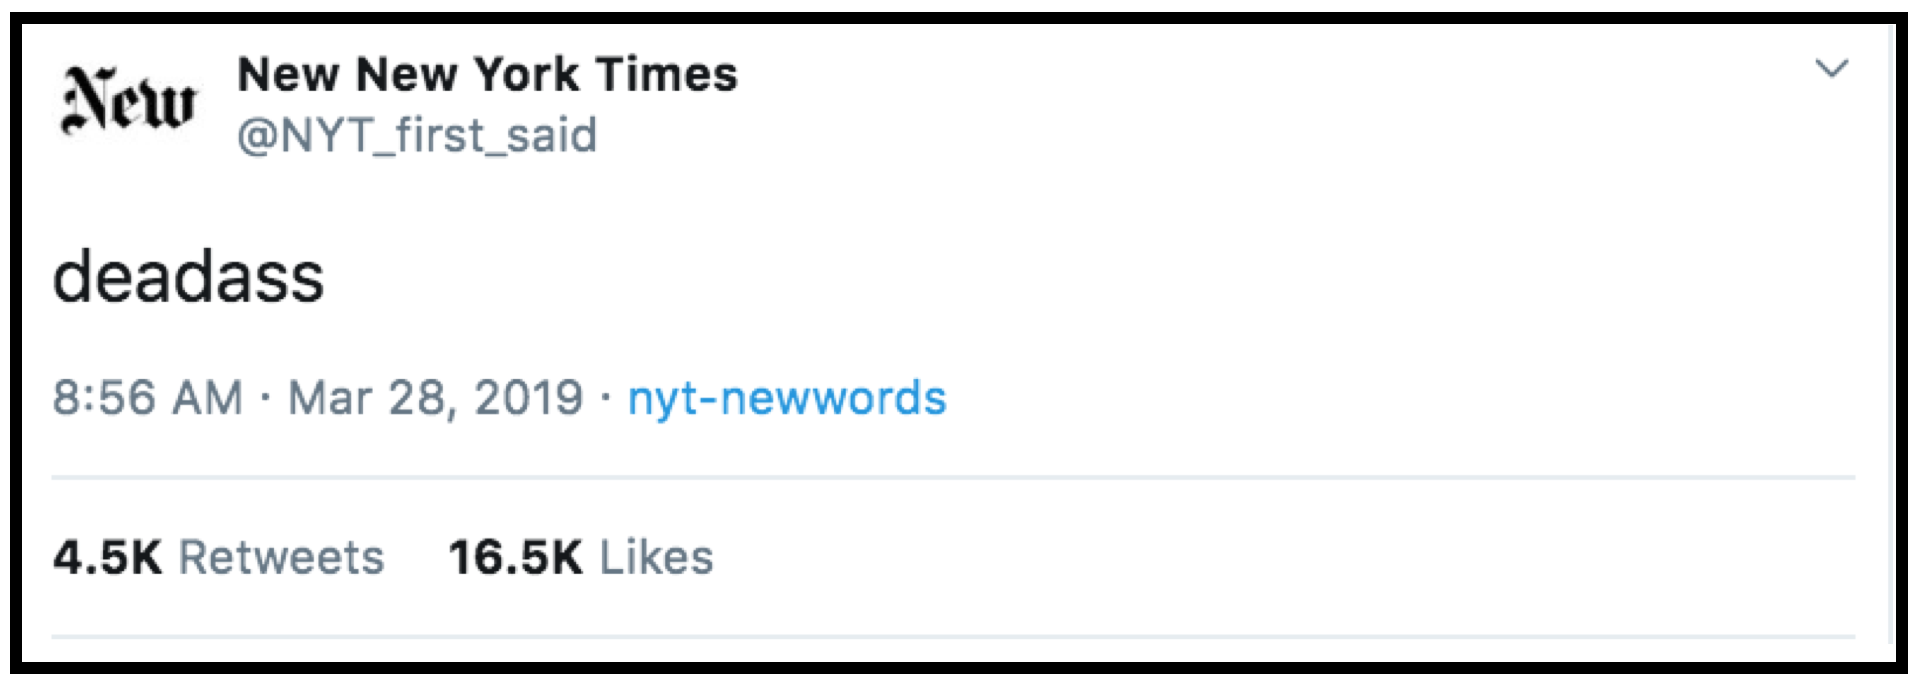Click the 8:56 AM timestamp
Image resolution: width=1922 pixels, height=692 pixels.
click(x=147, y=398)
